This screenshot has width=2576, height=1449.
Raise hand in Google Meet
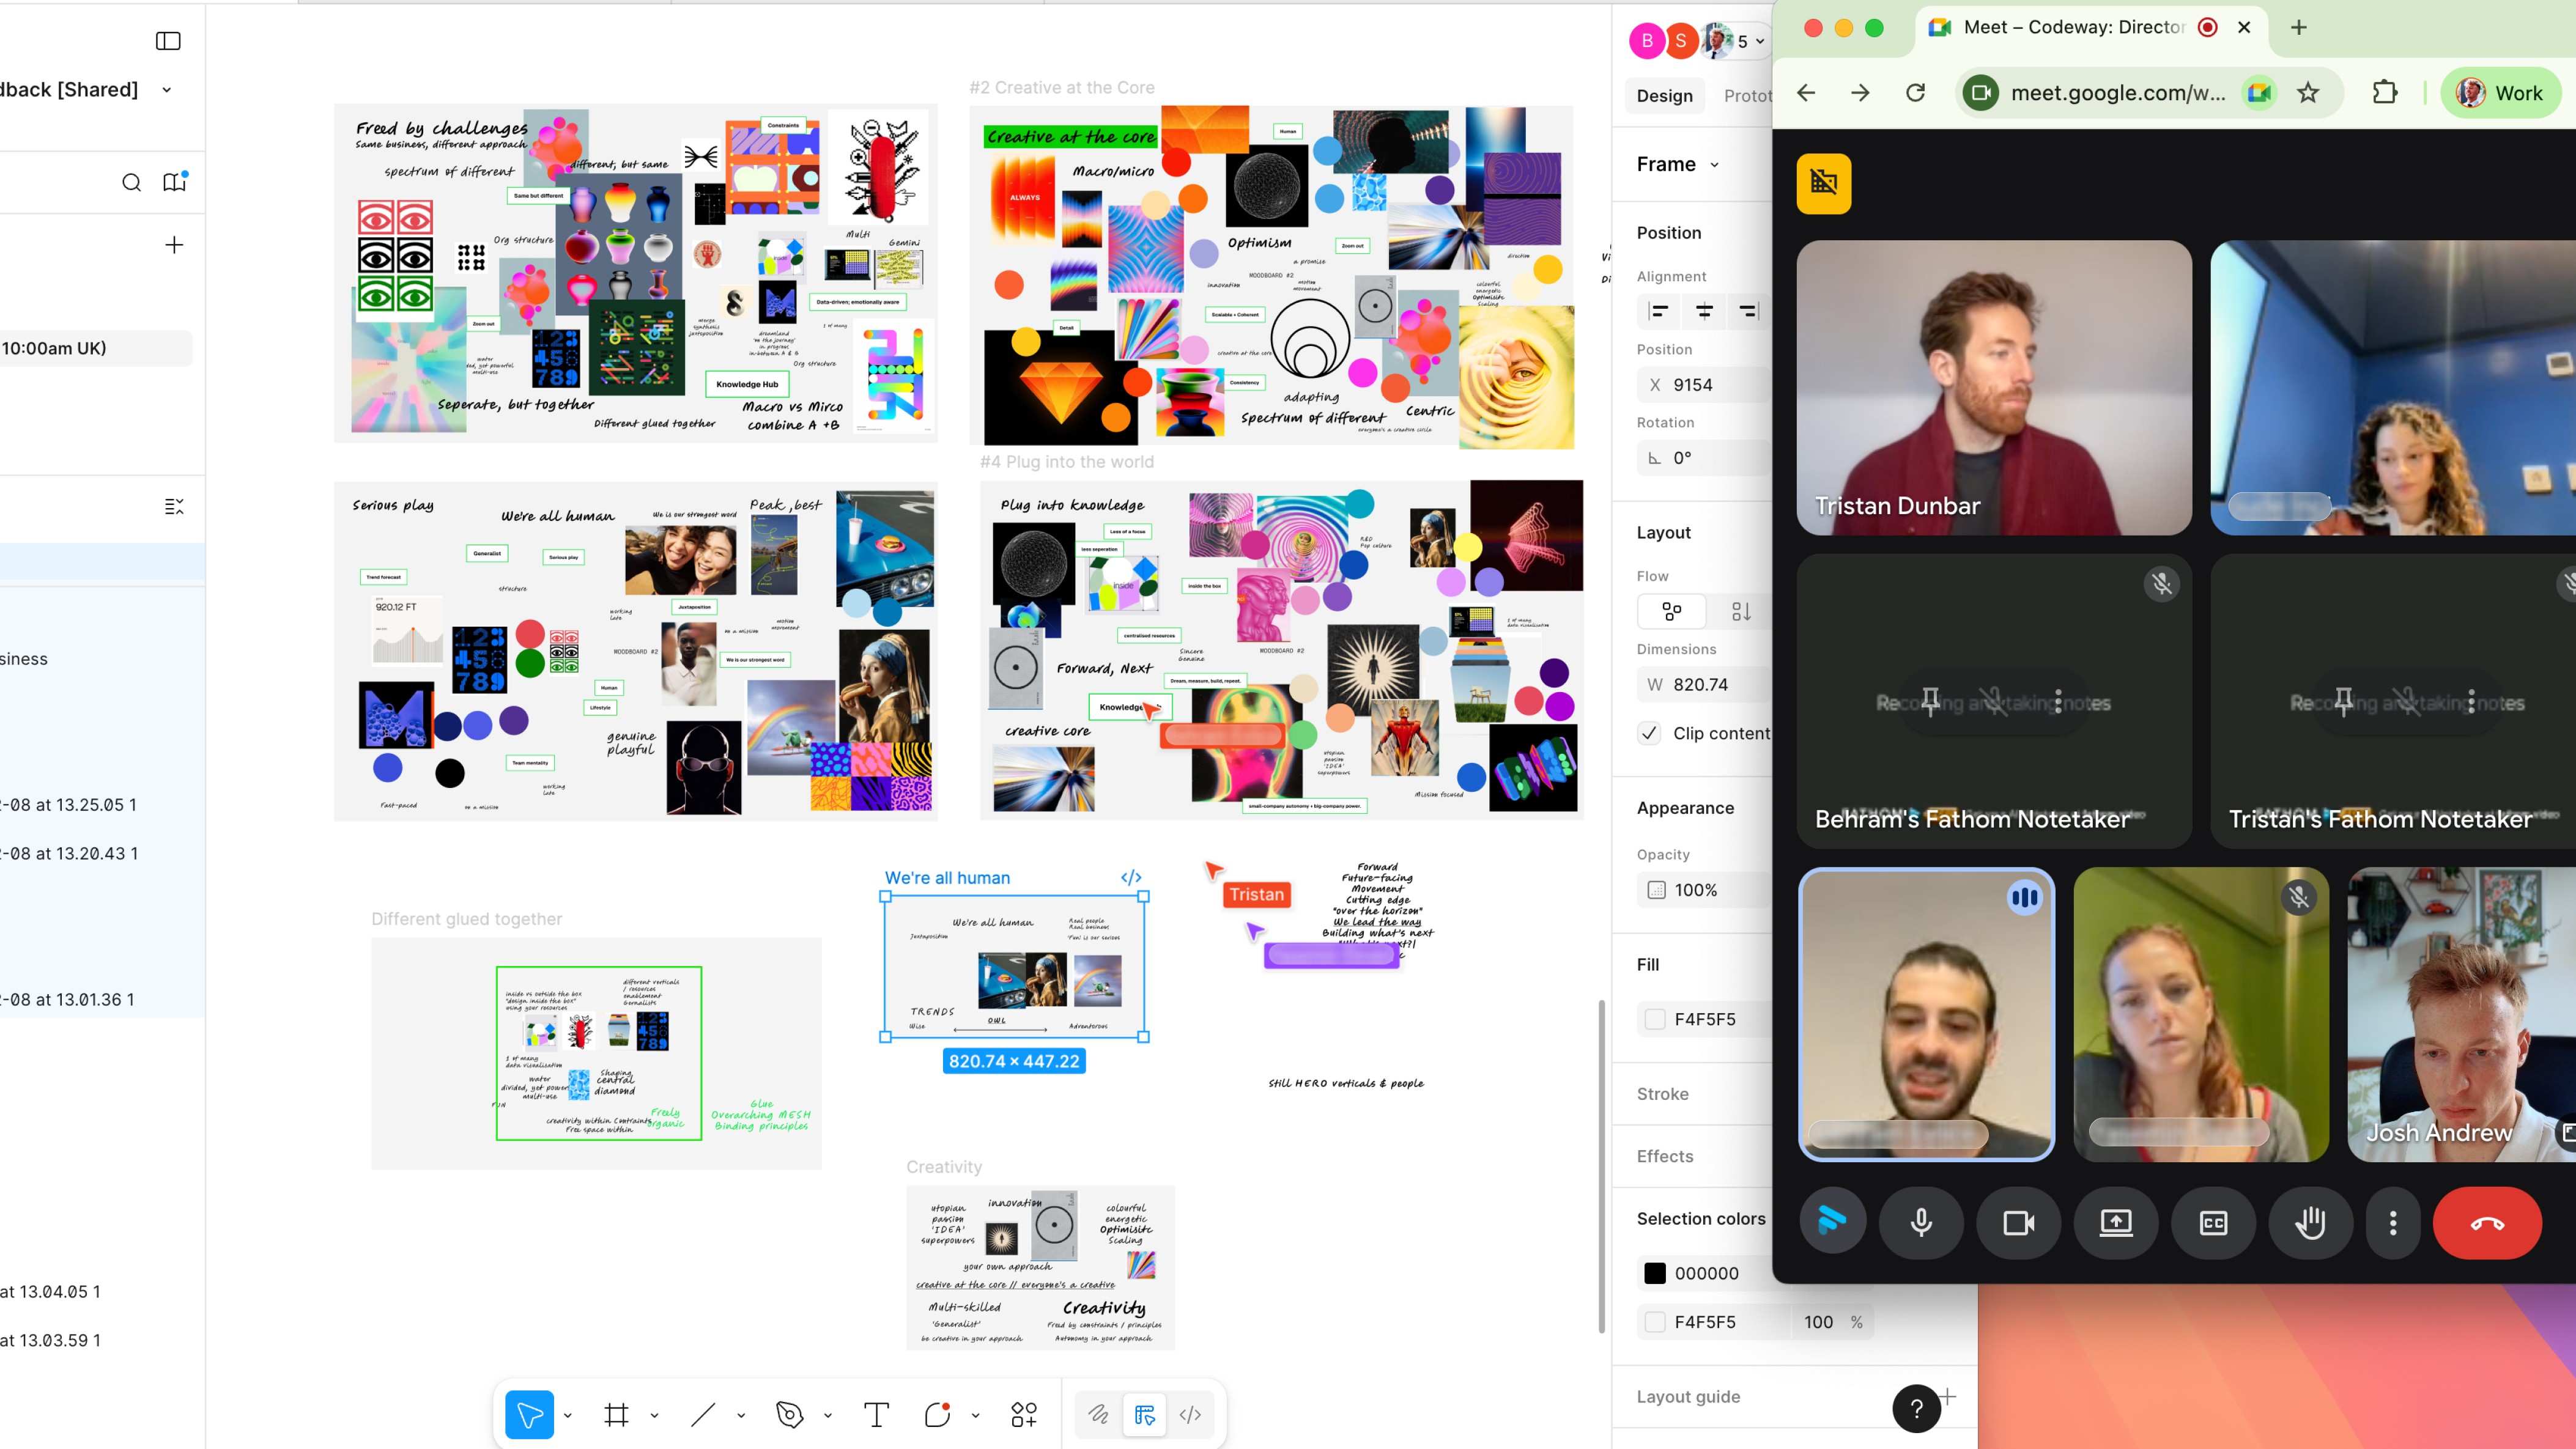[x=2310, y=1222]
